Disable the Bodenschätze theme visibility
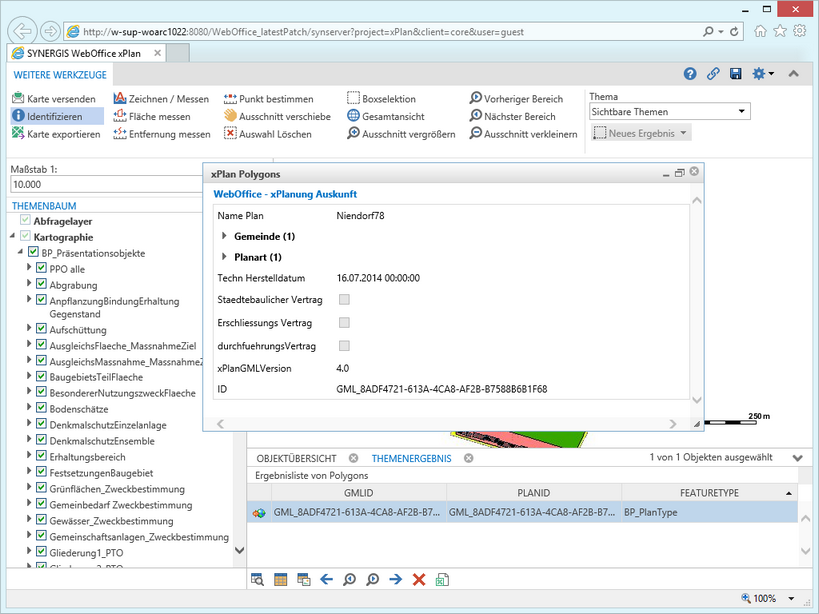This screenshot has width=819, height=614. pyautogui.click(x=40, y=408)
